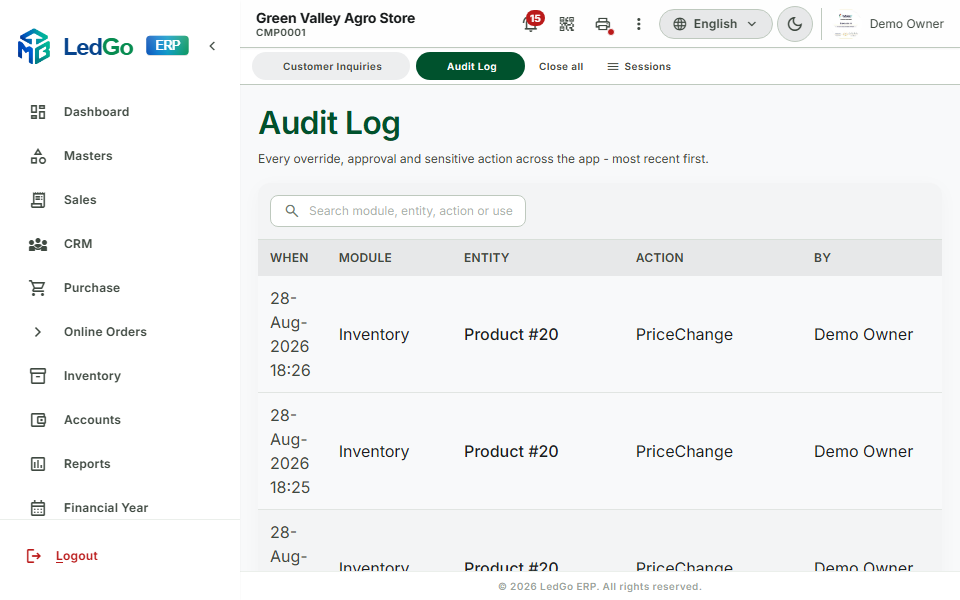This screenshot has width=960, height=600.
Task: Switch to Customer Inquiries tab
Action: (x=331, y=66)
